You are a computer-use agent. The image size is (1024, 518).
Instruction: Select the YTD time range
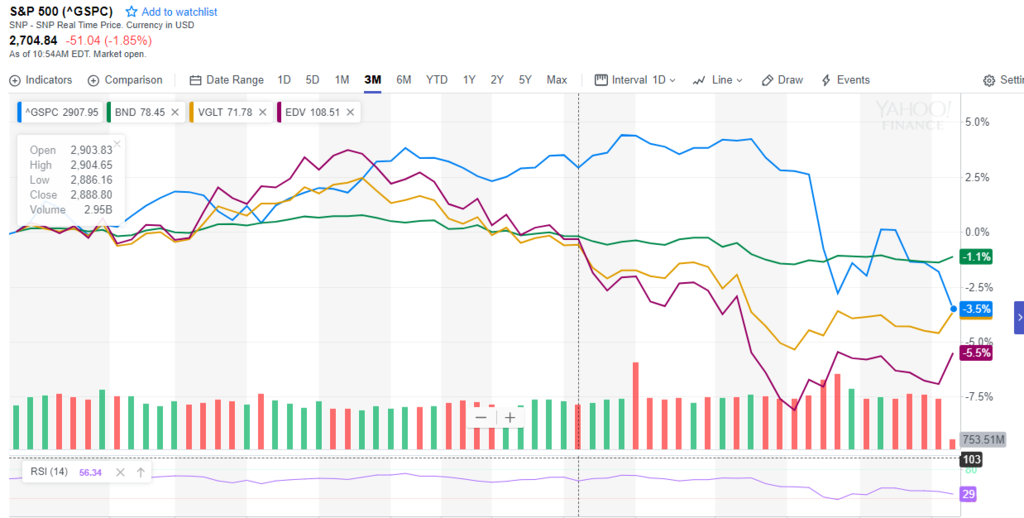[x=437, y=80]
